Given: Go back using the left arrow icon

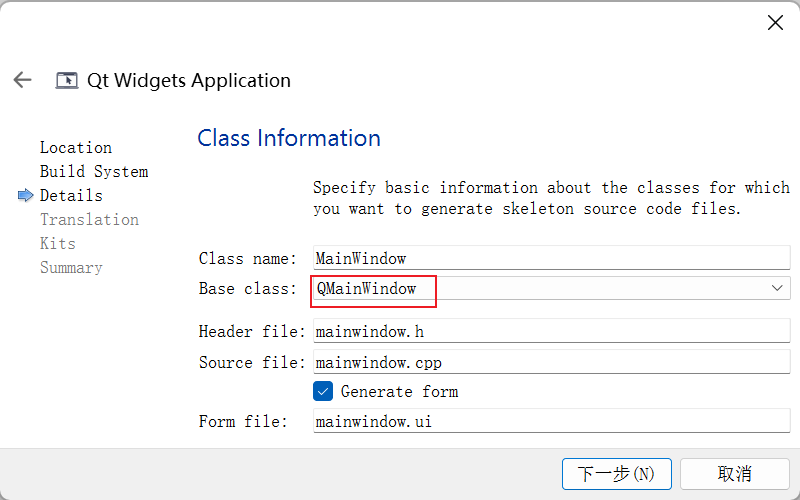Looking at the screenshot, I should click(x=22, y=80).
